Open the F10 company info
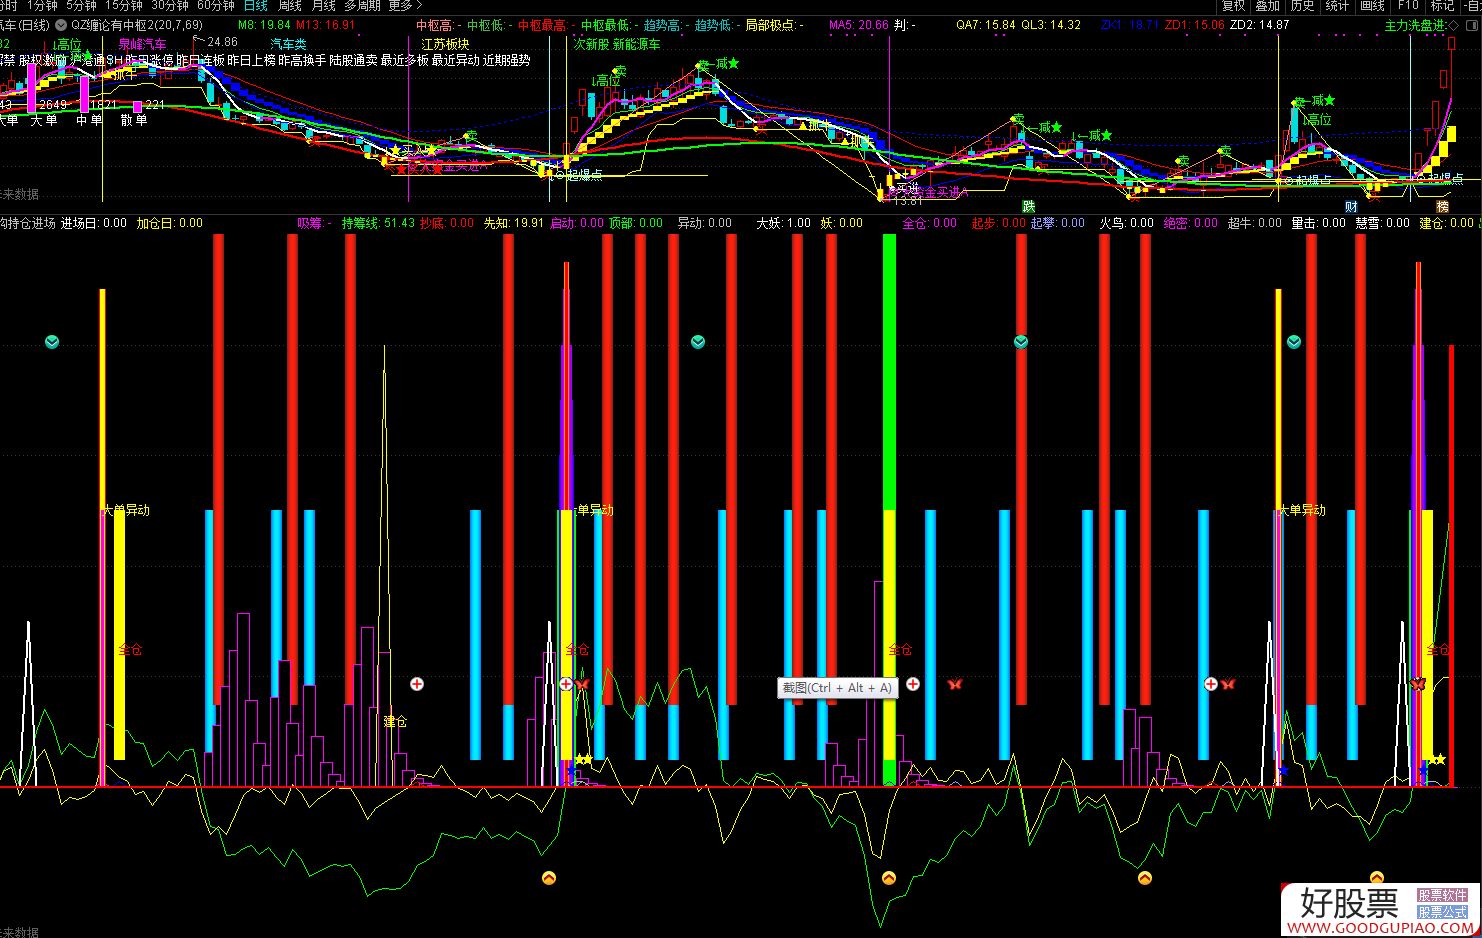Image resolution: width=1482 pixels, height=938 pixels. 1408,6
